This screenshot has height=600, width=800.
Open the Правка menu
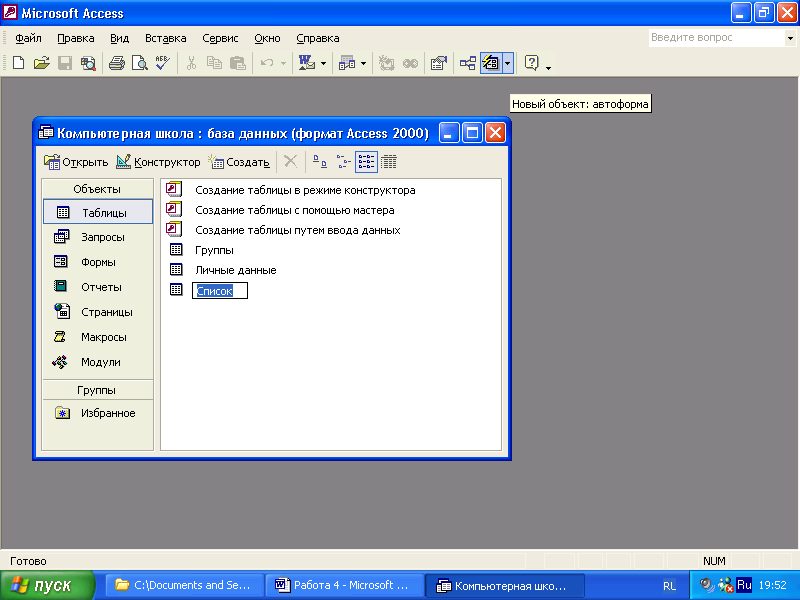point(76,38)
